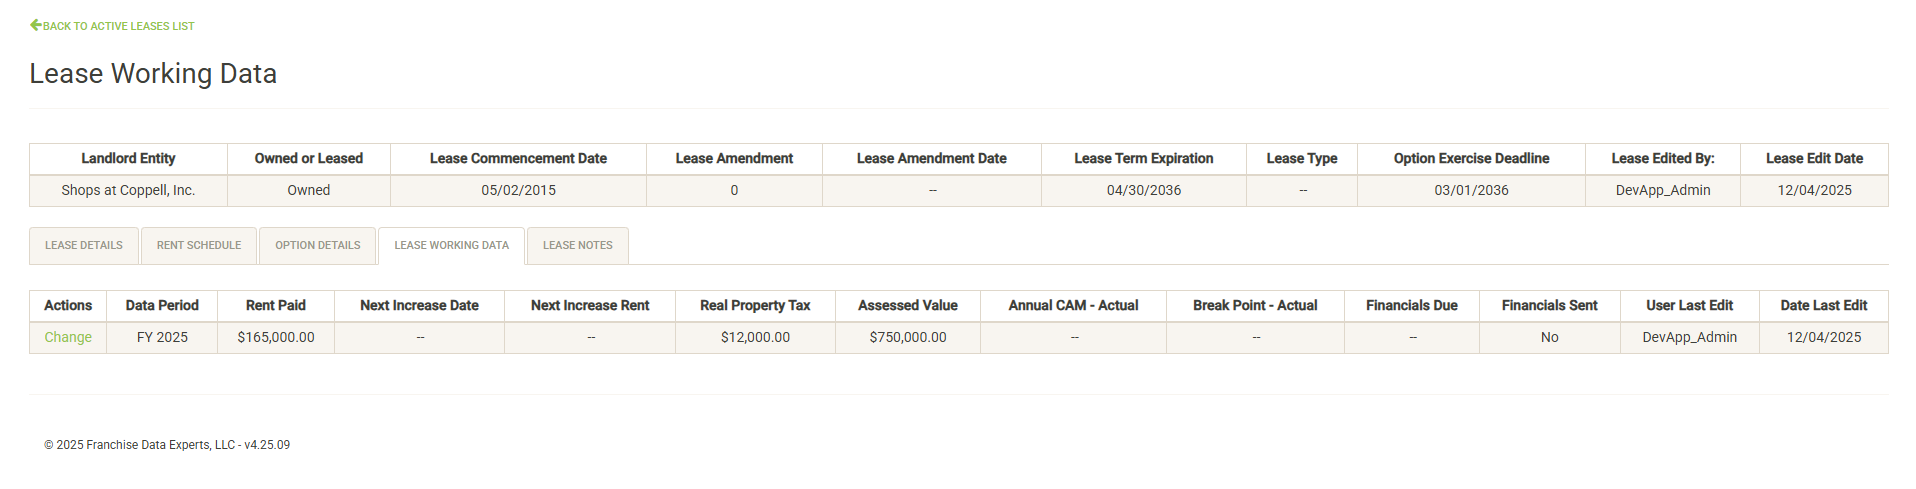Screen dimensions: 1916x489
Task: Click the Lease Working Data page heading
Action: click(x=153, y=73)
